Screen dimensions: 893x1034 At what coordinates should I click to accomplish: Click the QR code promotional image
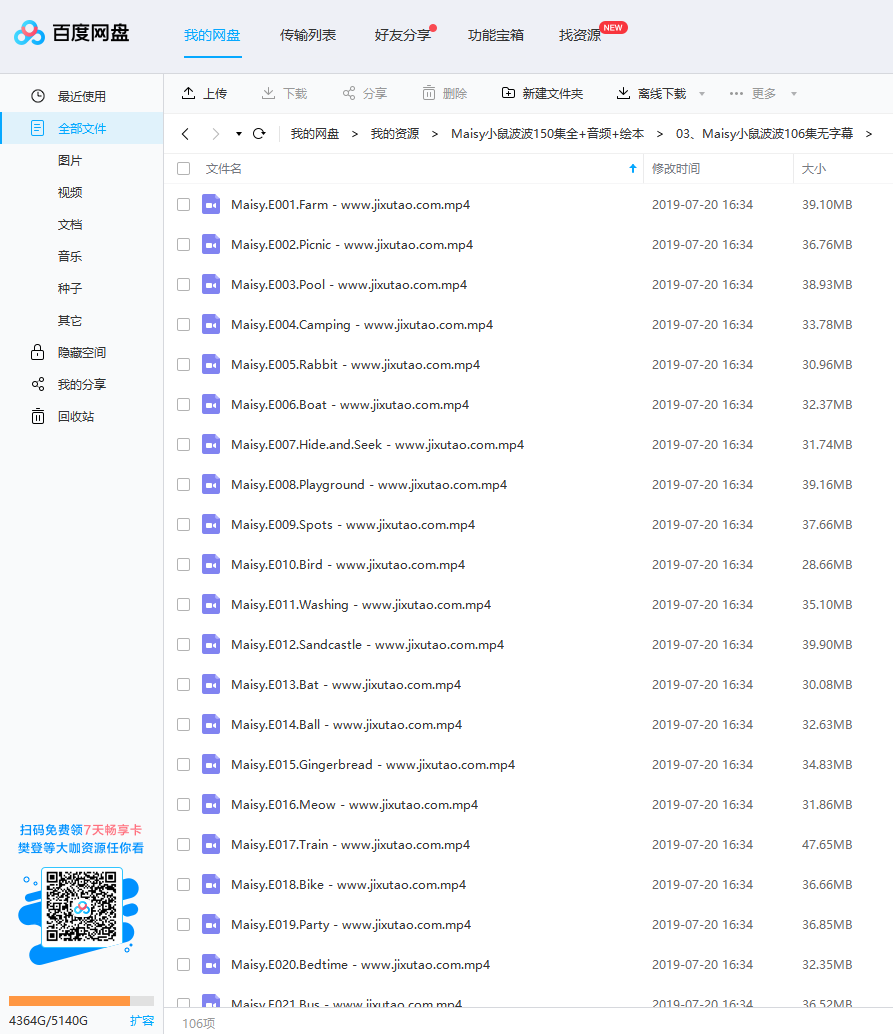click(82, 906)
